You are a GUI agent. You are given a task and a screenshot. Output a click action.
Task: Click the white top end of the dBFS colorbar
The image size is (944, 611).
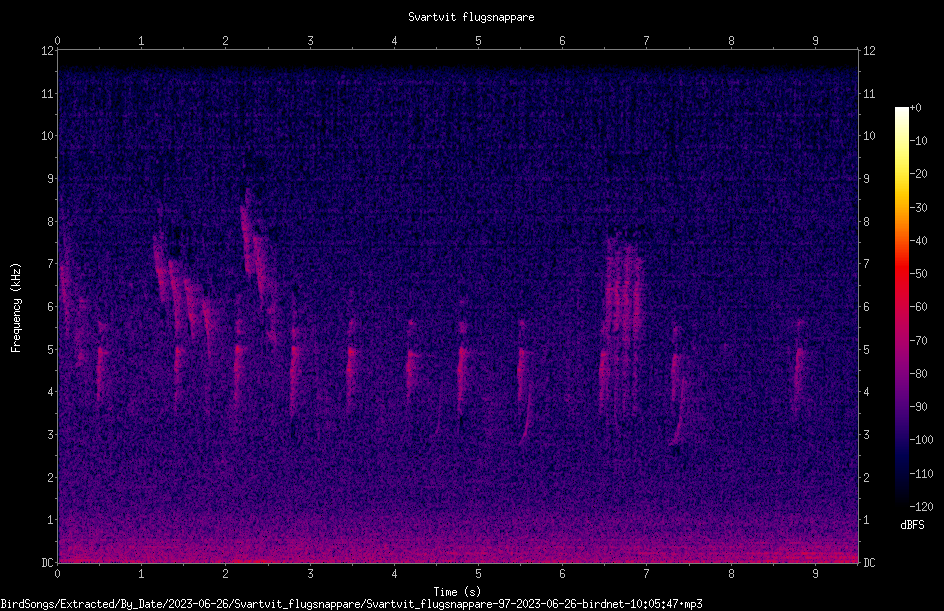click(901, 112)
